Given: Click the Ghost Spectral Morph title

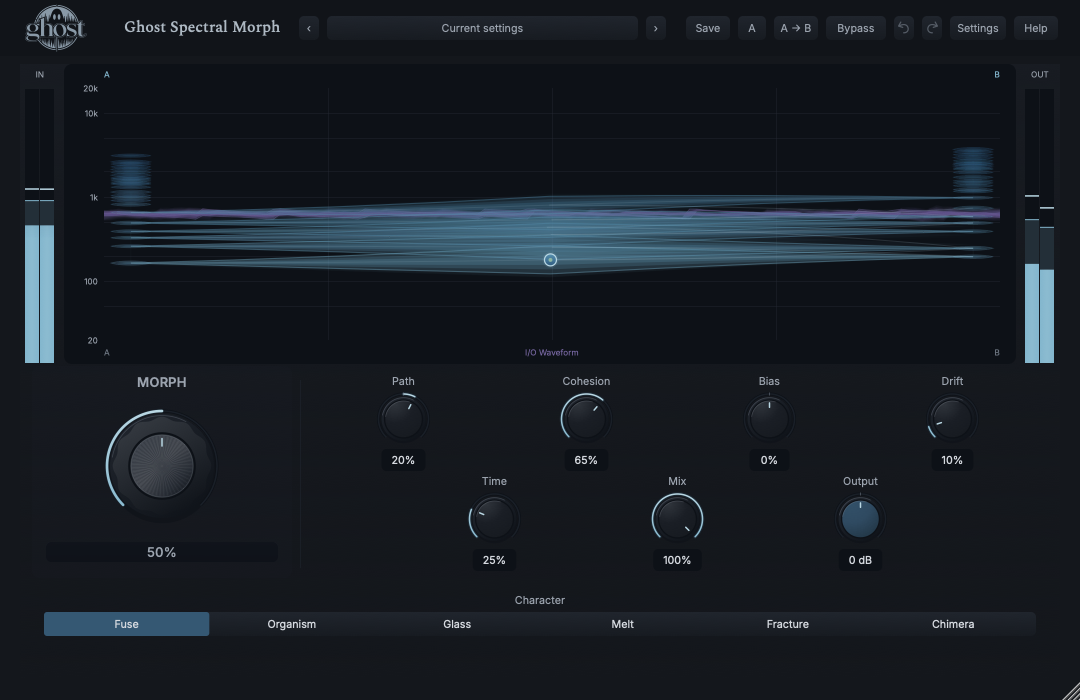Looking at the screenshot, I should (202, 28).
